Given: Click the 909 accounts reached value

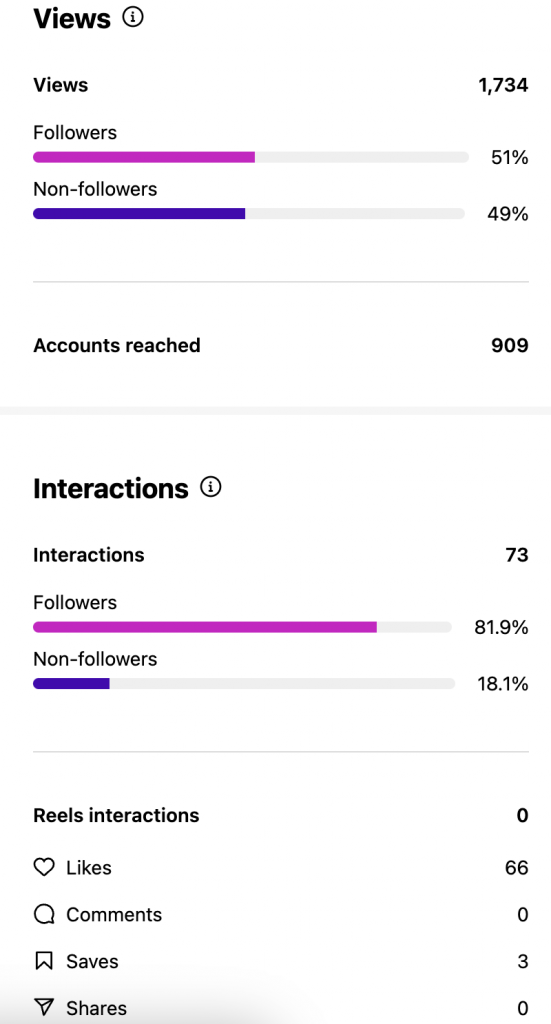Looking at the screenshot, I should [510, 345].
